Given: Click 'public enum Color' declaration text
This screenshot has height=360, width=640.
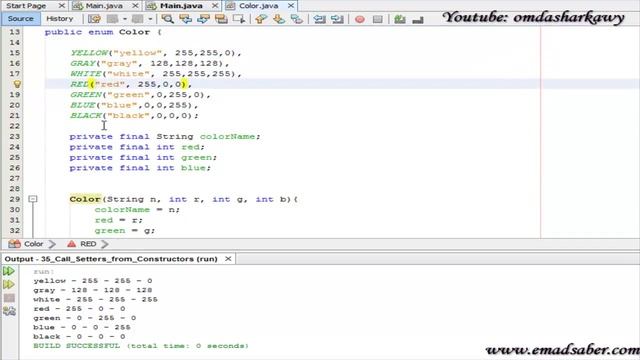Looking at the screenshot, I should [97, 32].
